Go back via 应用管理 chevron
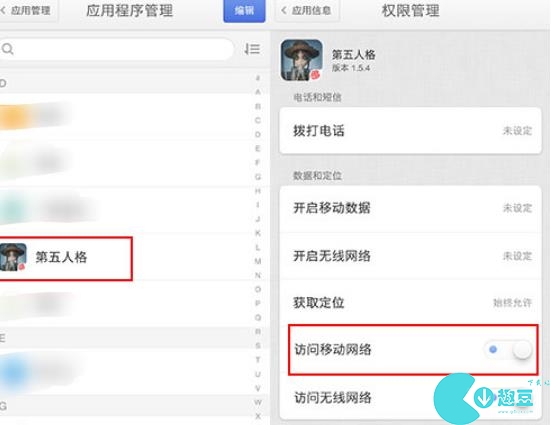The width and height of the screenshot is (551, 425). [3, 11]
